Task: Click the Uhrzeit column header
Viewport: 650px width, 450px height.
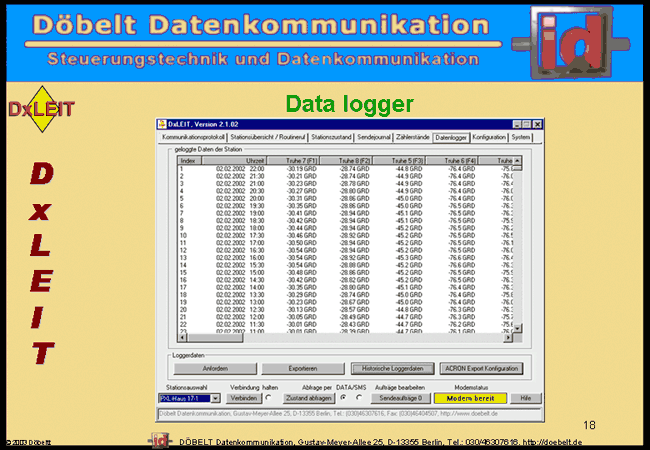Action: (x=234, y=160)
